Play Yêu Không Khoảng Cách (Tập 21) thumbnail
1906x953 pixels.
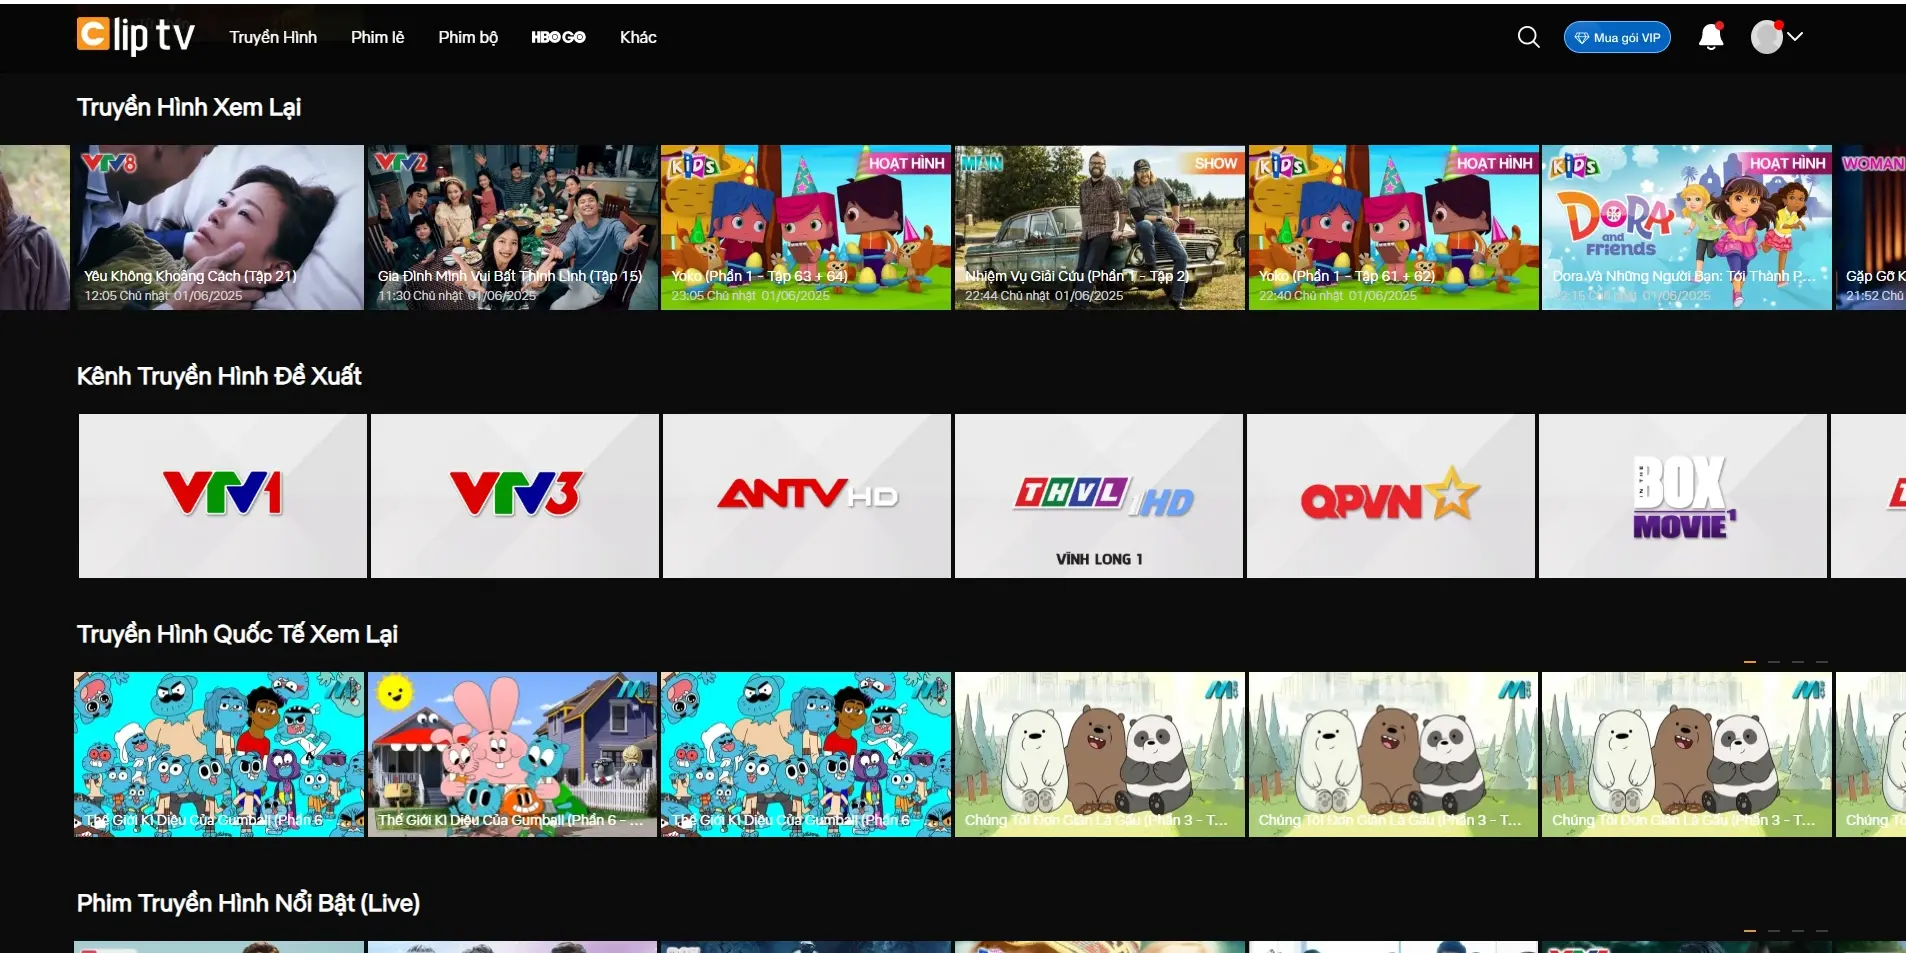pyautogui.click(x=220, y=227)
